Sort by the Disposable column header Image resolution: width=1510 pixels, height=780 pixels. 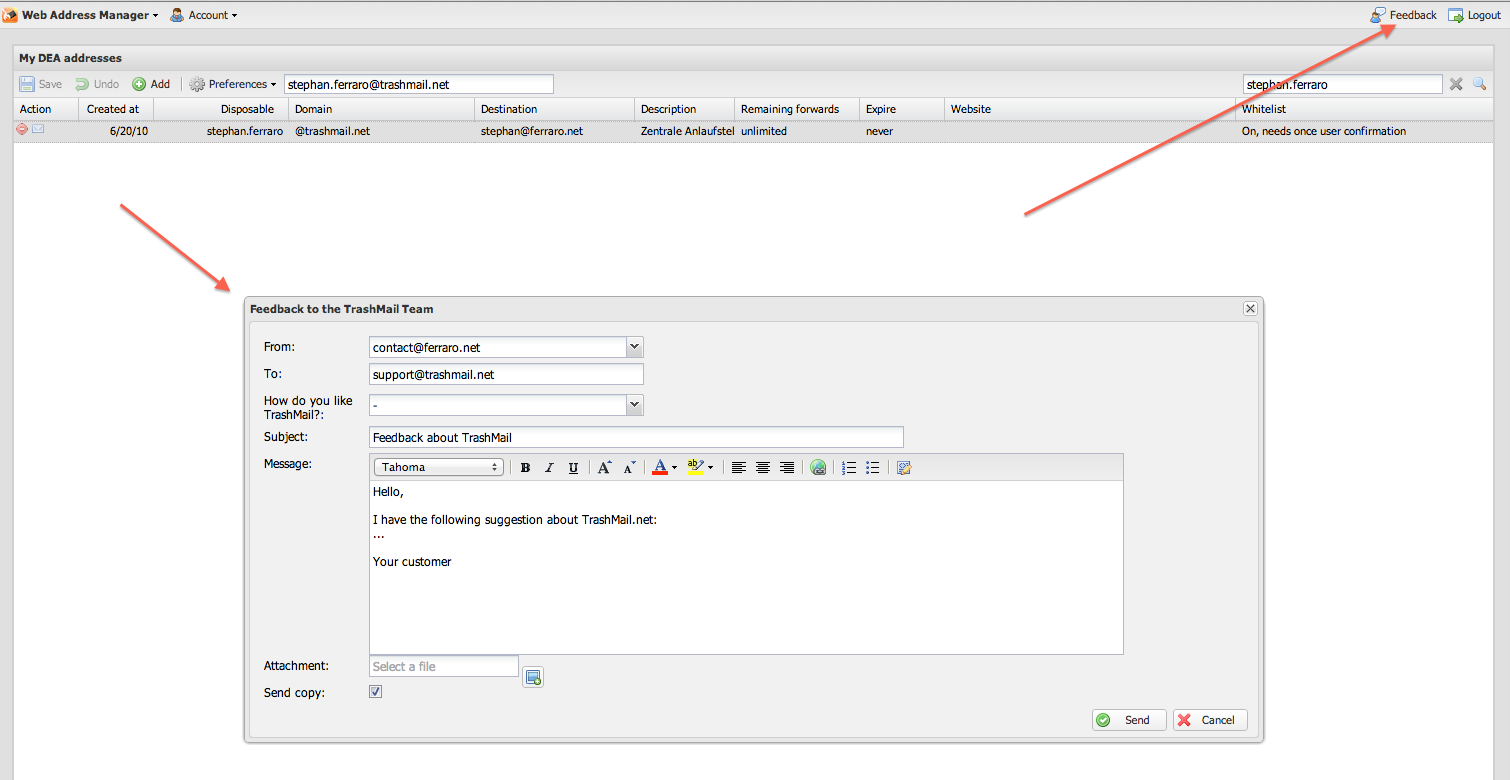[x=221, y=109]
